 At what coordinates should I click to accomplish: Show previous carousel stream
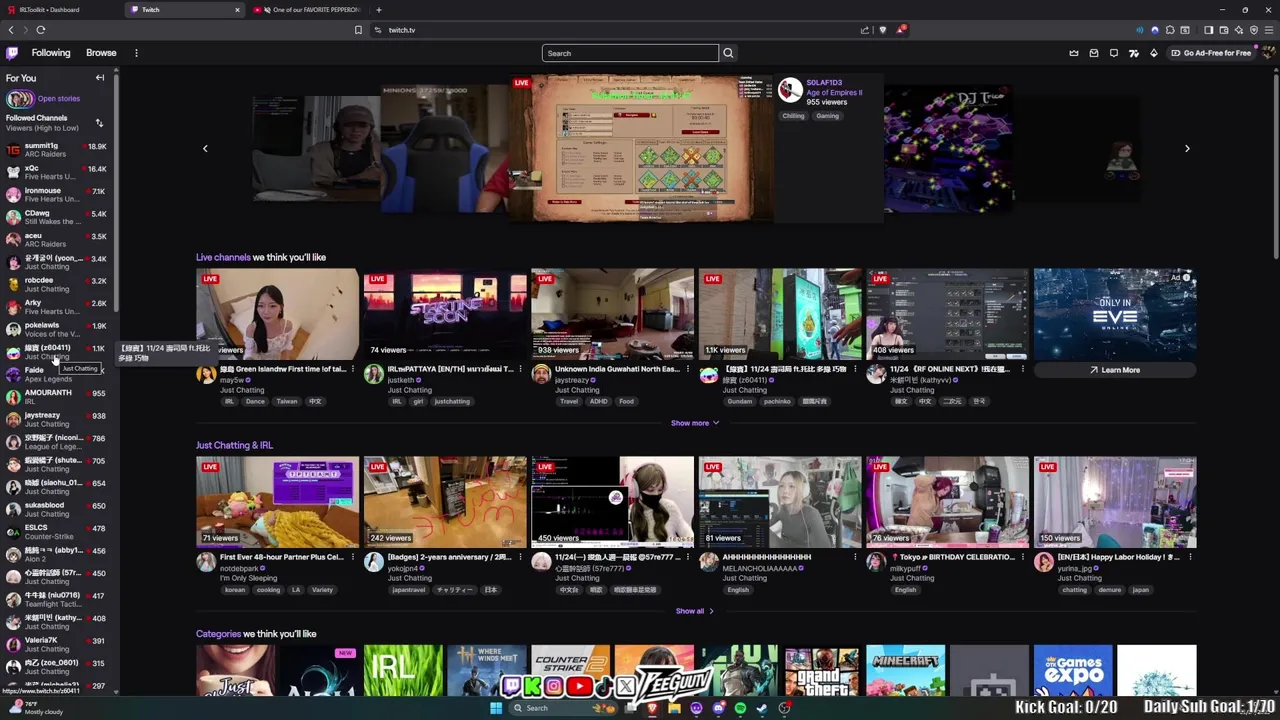[205, 148]
